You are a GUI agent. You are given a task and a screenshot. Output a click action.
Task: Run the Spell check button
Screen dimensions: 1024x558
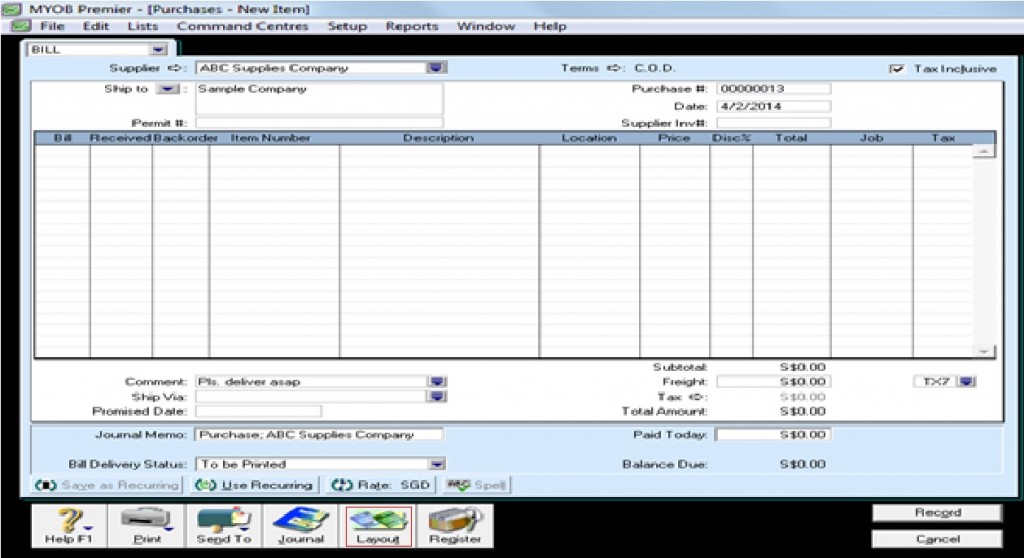point(477,485)
